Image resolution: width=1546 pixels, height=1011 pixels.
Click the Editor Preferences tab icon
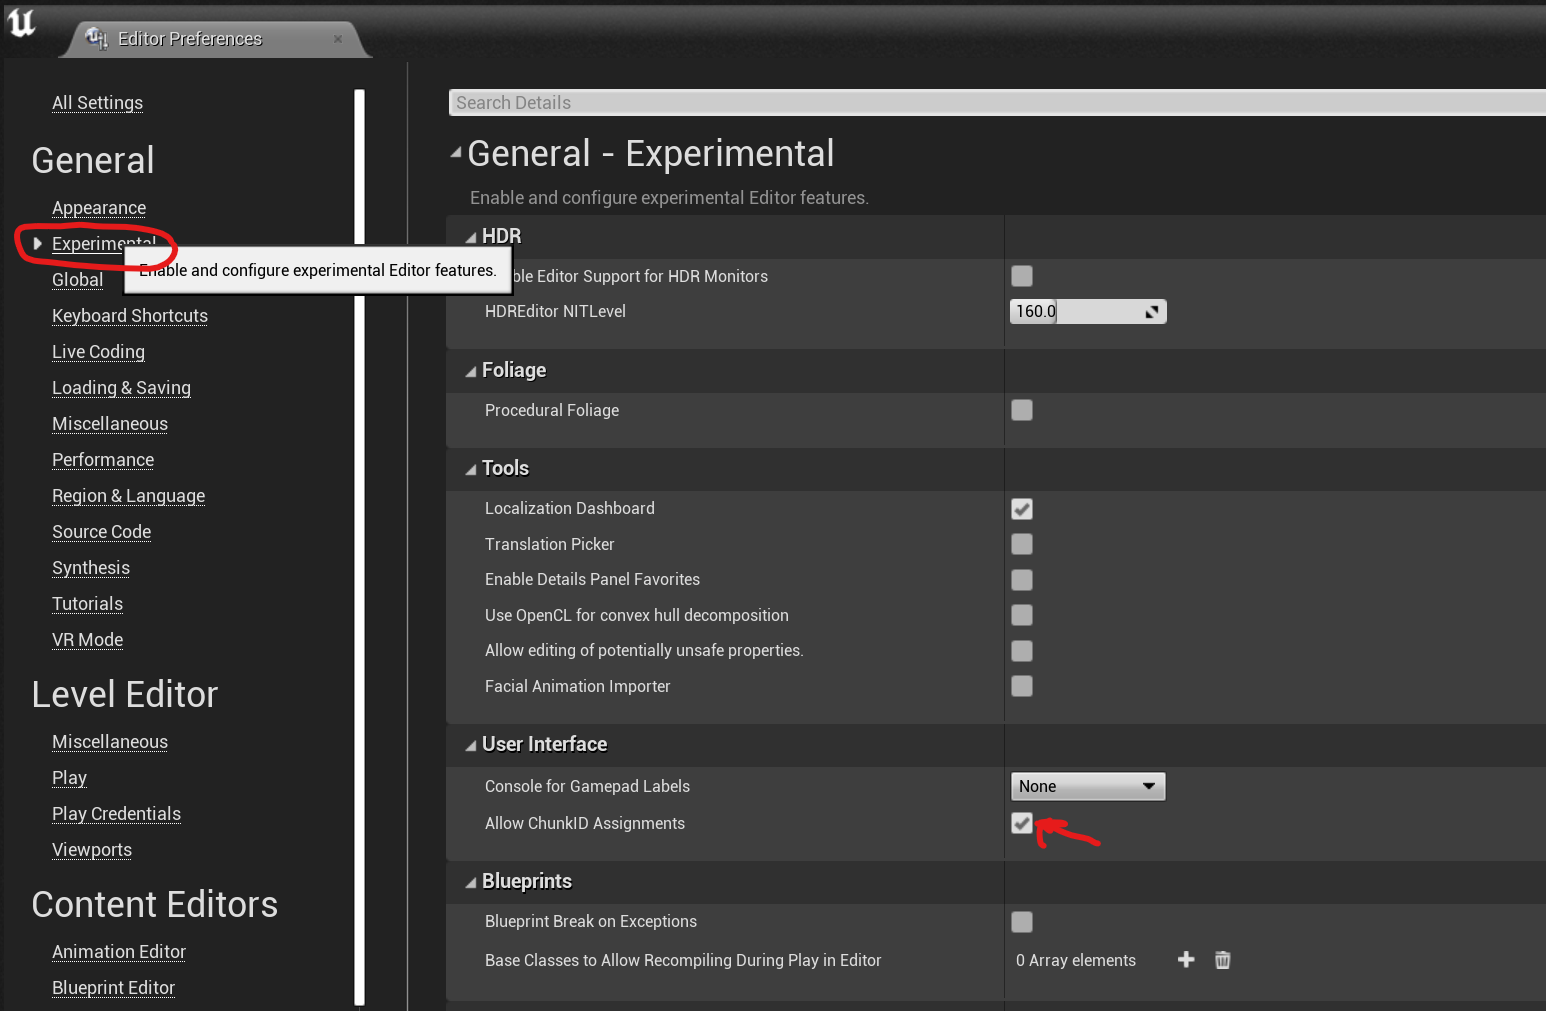tap(96, 38)
